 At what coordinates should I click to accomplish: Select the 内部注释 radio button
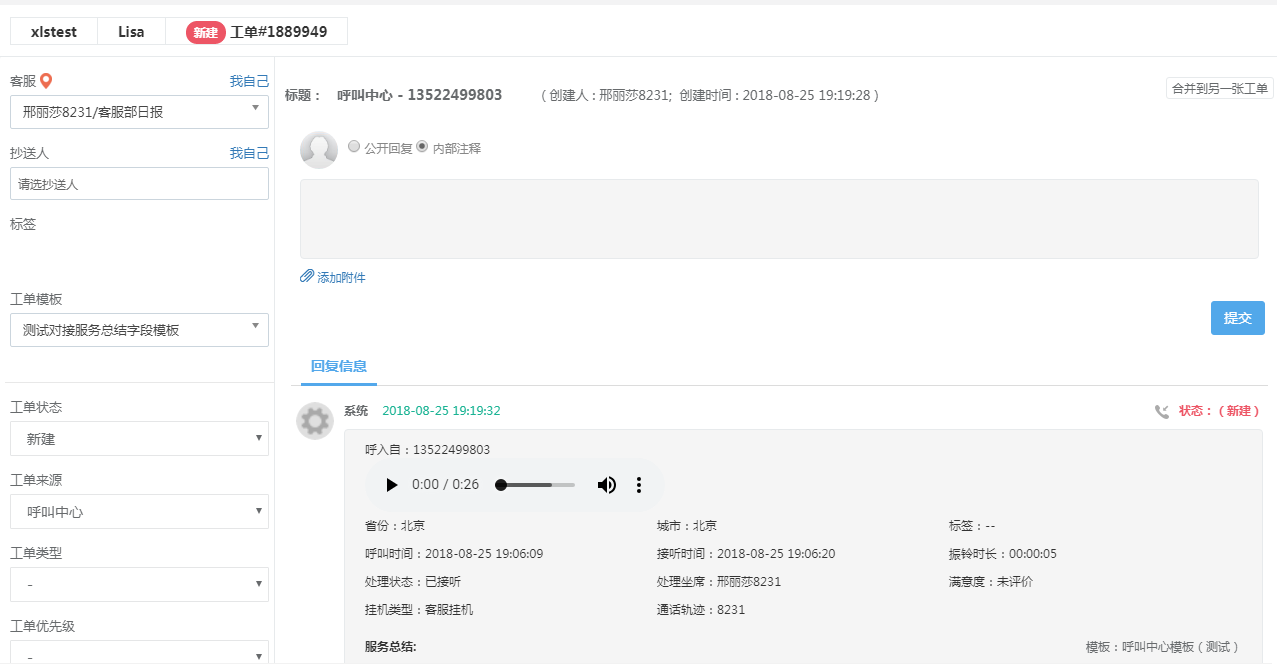coord(422,146)
